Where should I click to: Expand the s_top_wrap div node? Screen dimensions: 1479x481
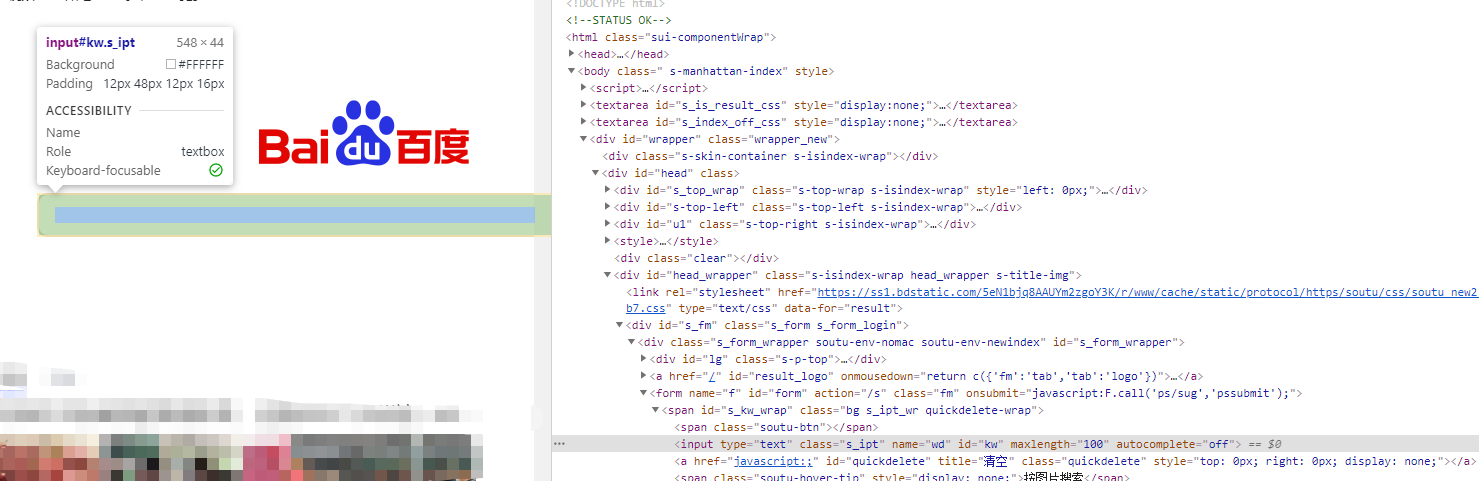tap(608, 190)
